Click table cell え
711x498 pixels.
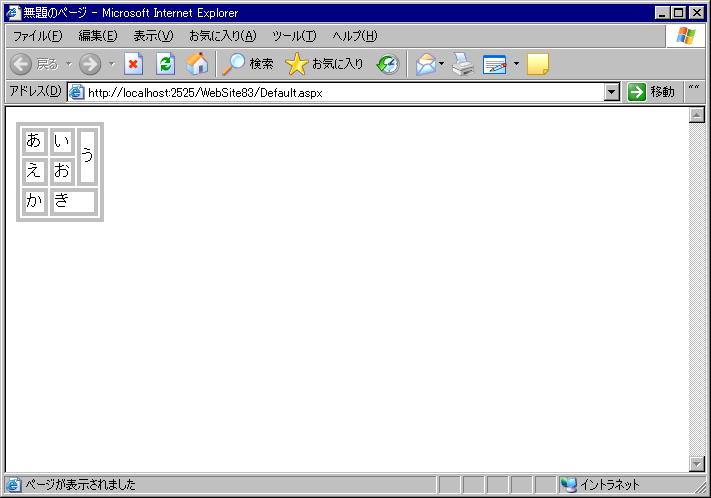click(34, 171)
